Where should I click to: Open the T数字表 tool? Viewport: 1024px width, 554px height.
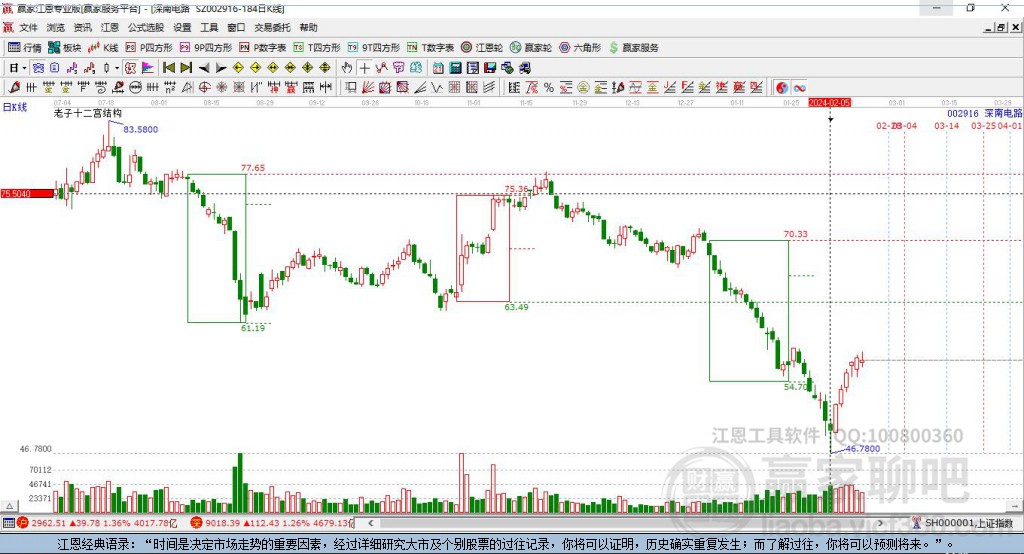(x=430, y=48)
